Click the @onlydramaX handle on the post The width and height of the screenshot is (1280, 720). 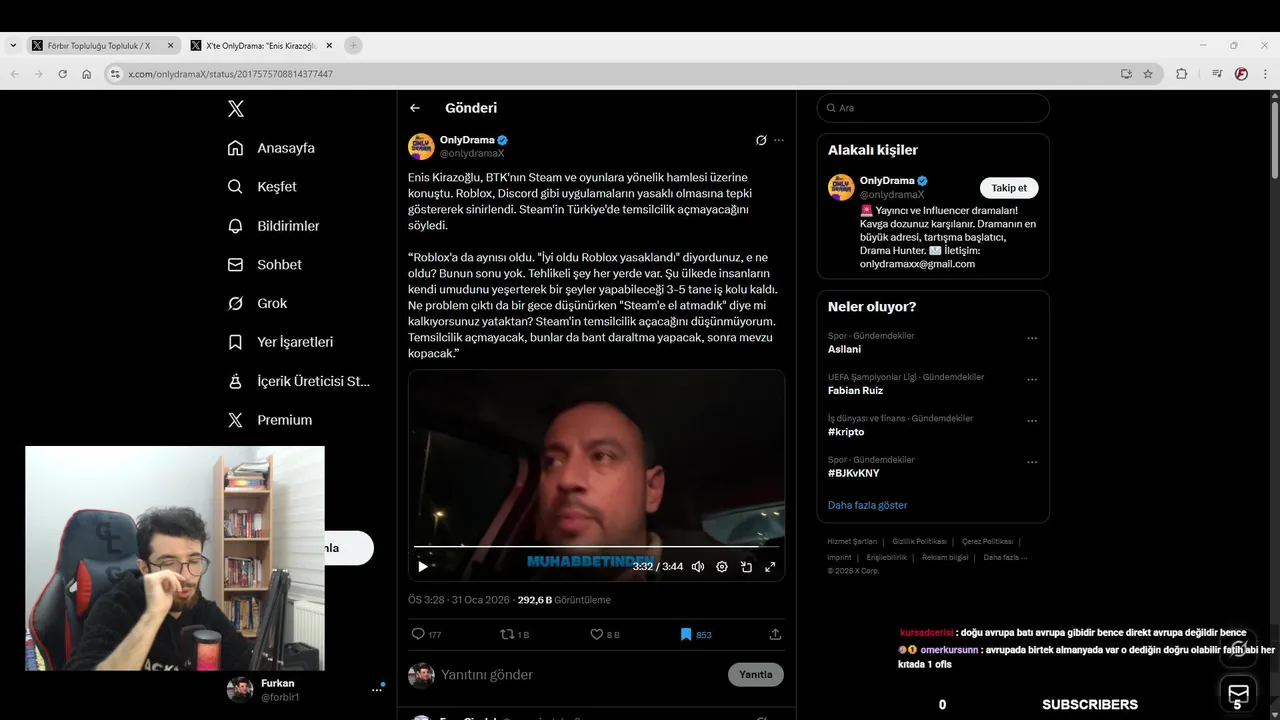pos(472,153)
